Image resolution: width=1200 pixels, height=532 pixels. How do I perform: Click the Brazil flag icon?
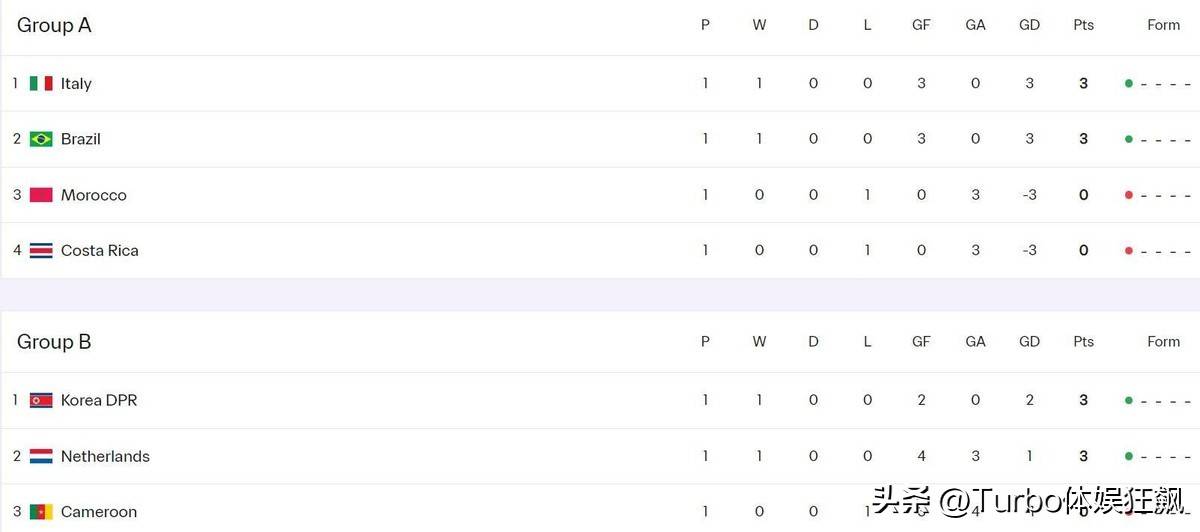click(41, 139)
